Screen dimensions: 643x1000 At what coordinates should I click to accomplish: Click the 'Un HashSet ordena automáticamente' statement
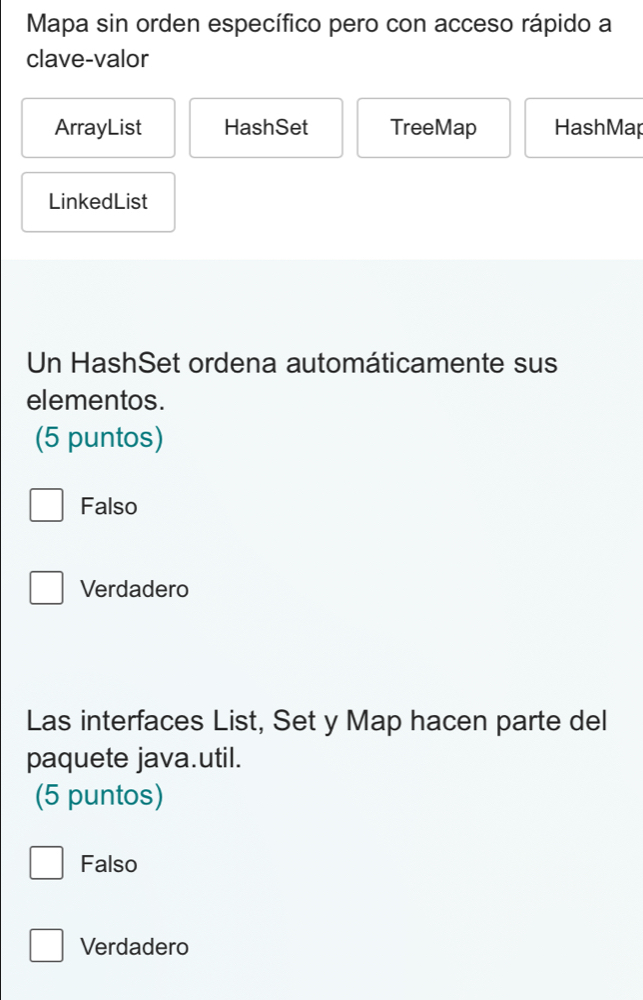(292, 362)
